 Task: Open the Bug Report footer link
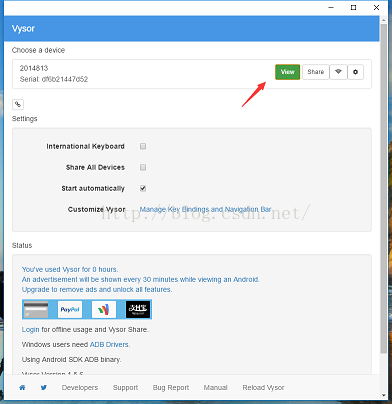point(171,388)
